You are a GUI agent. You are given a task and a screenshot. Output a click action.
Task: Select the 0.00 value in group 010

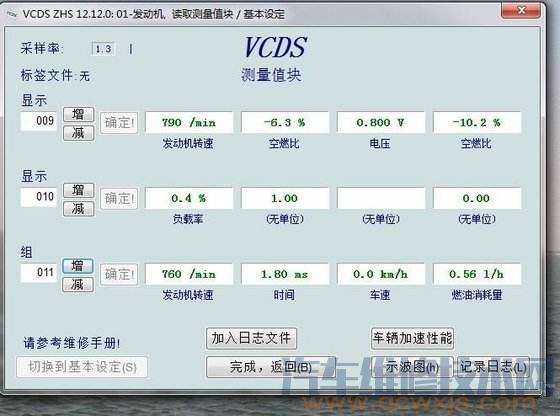click(477, 198)
